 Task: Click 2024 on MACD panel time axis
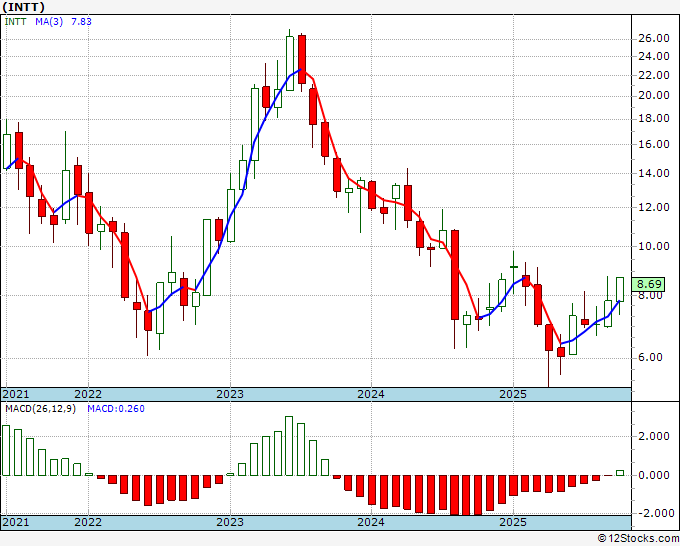point(371,522)
